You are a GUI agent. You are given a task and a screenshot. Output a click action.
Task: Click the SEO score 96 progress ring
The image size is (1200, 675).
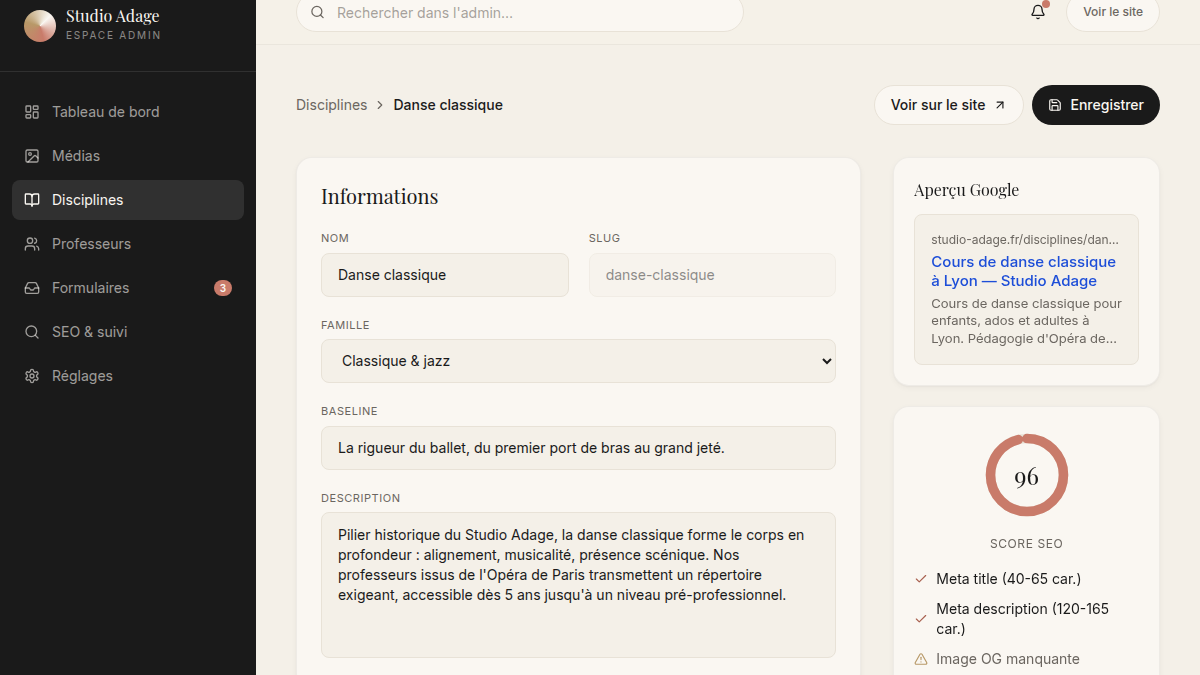click(x=1027, y=476)
